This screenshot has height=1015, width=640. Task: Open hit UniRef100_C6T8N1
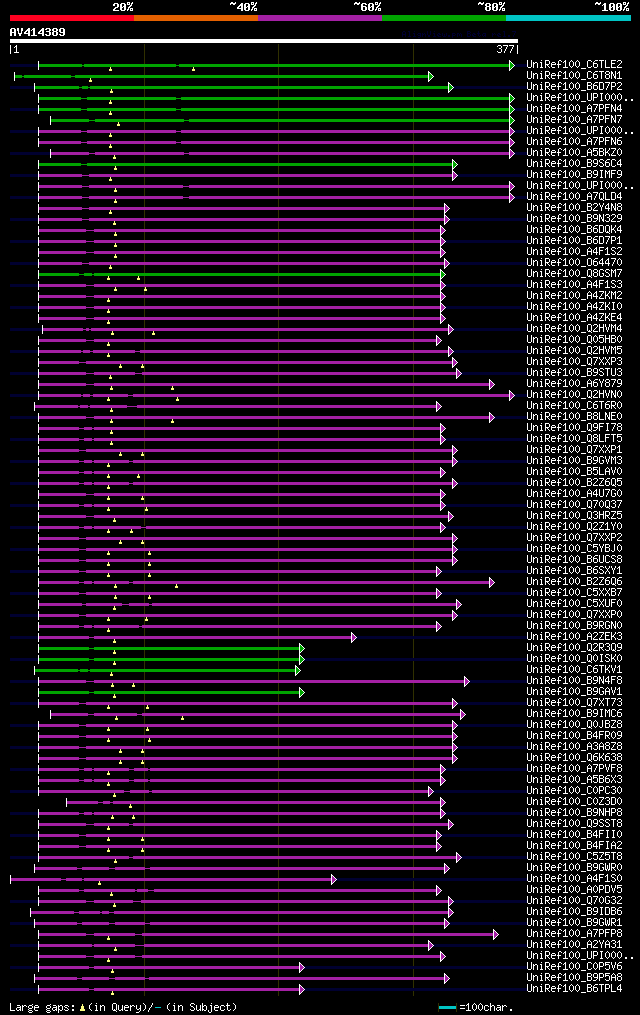pyautogui.click(x=574, y=76)
